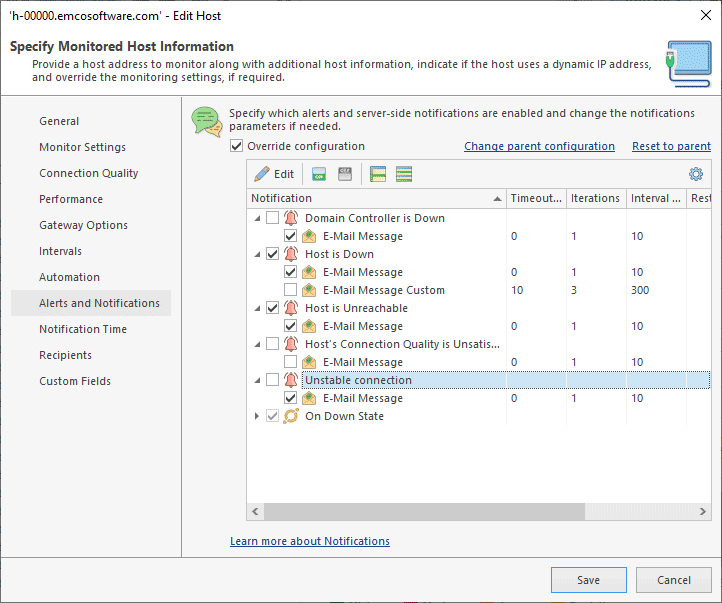Click the bell icon beside Host is Down

[x=291, y=254]
